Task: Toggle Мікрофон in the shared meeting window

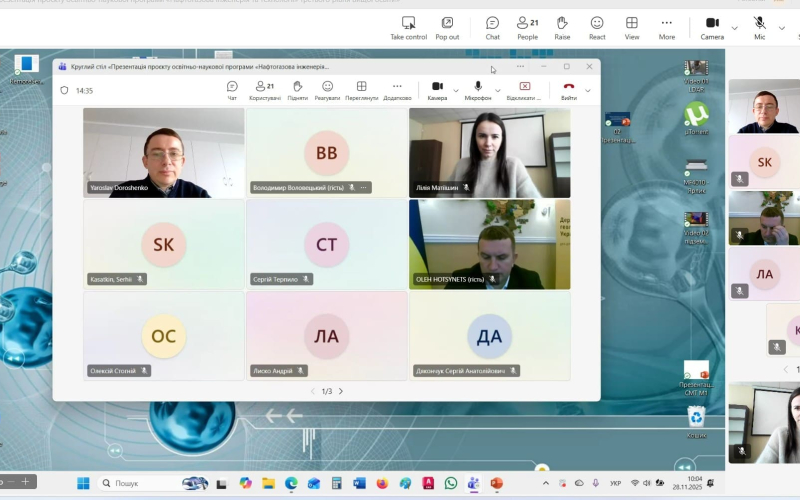Action: [x=478, y=90]
